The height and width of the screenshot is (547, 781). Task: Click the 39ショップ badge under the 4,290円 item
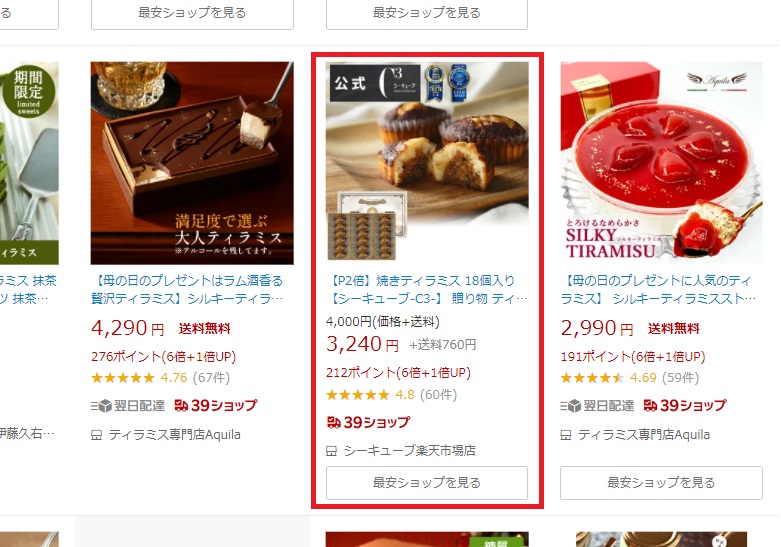pos(216,406)
